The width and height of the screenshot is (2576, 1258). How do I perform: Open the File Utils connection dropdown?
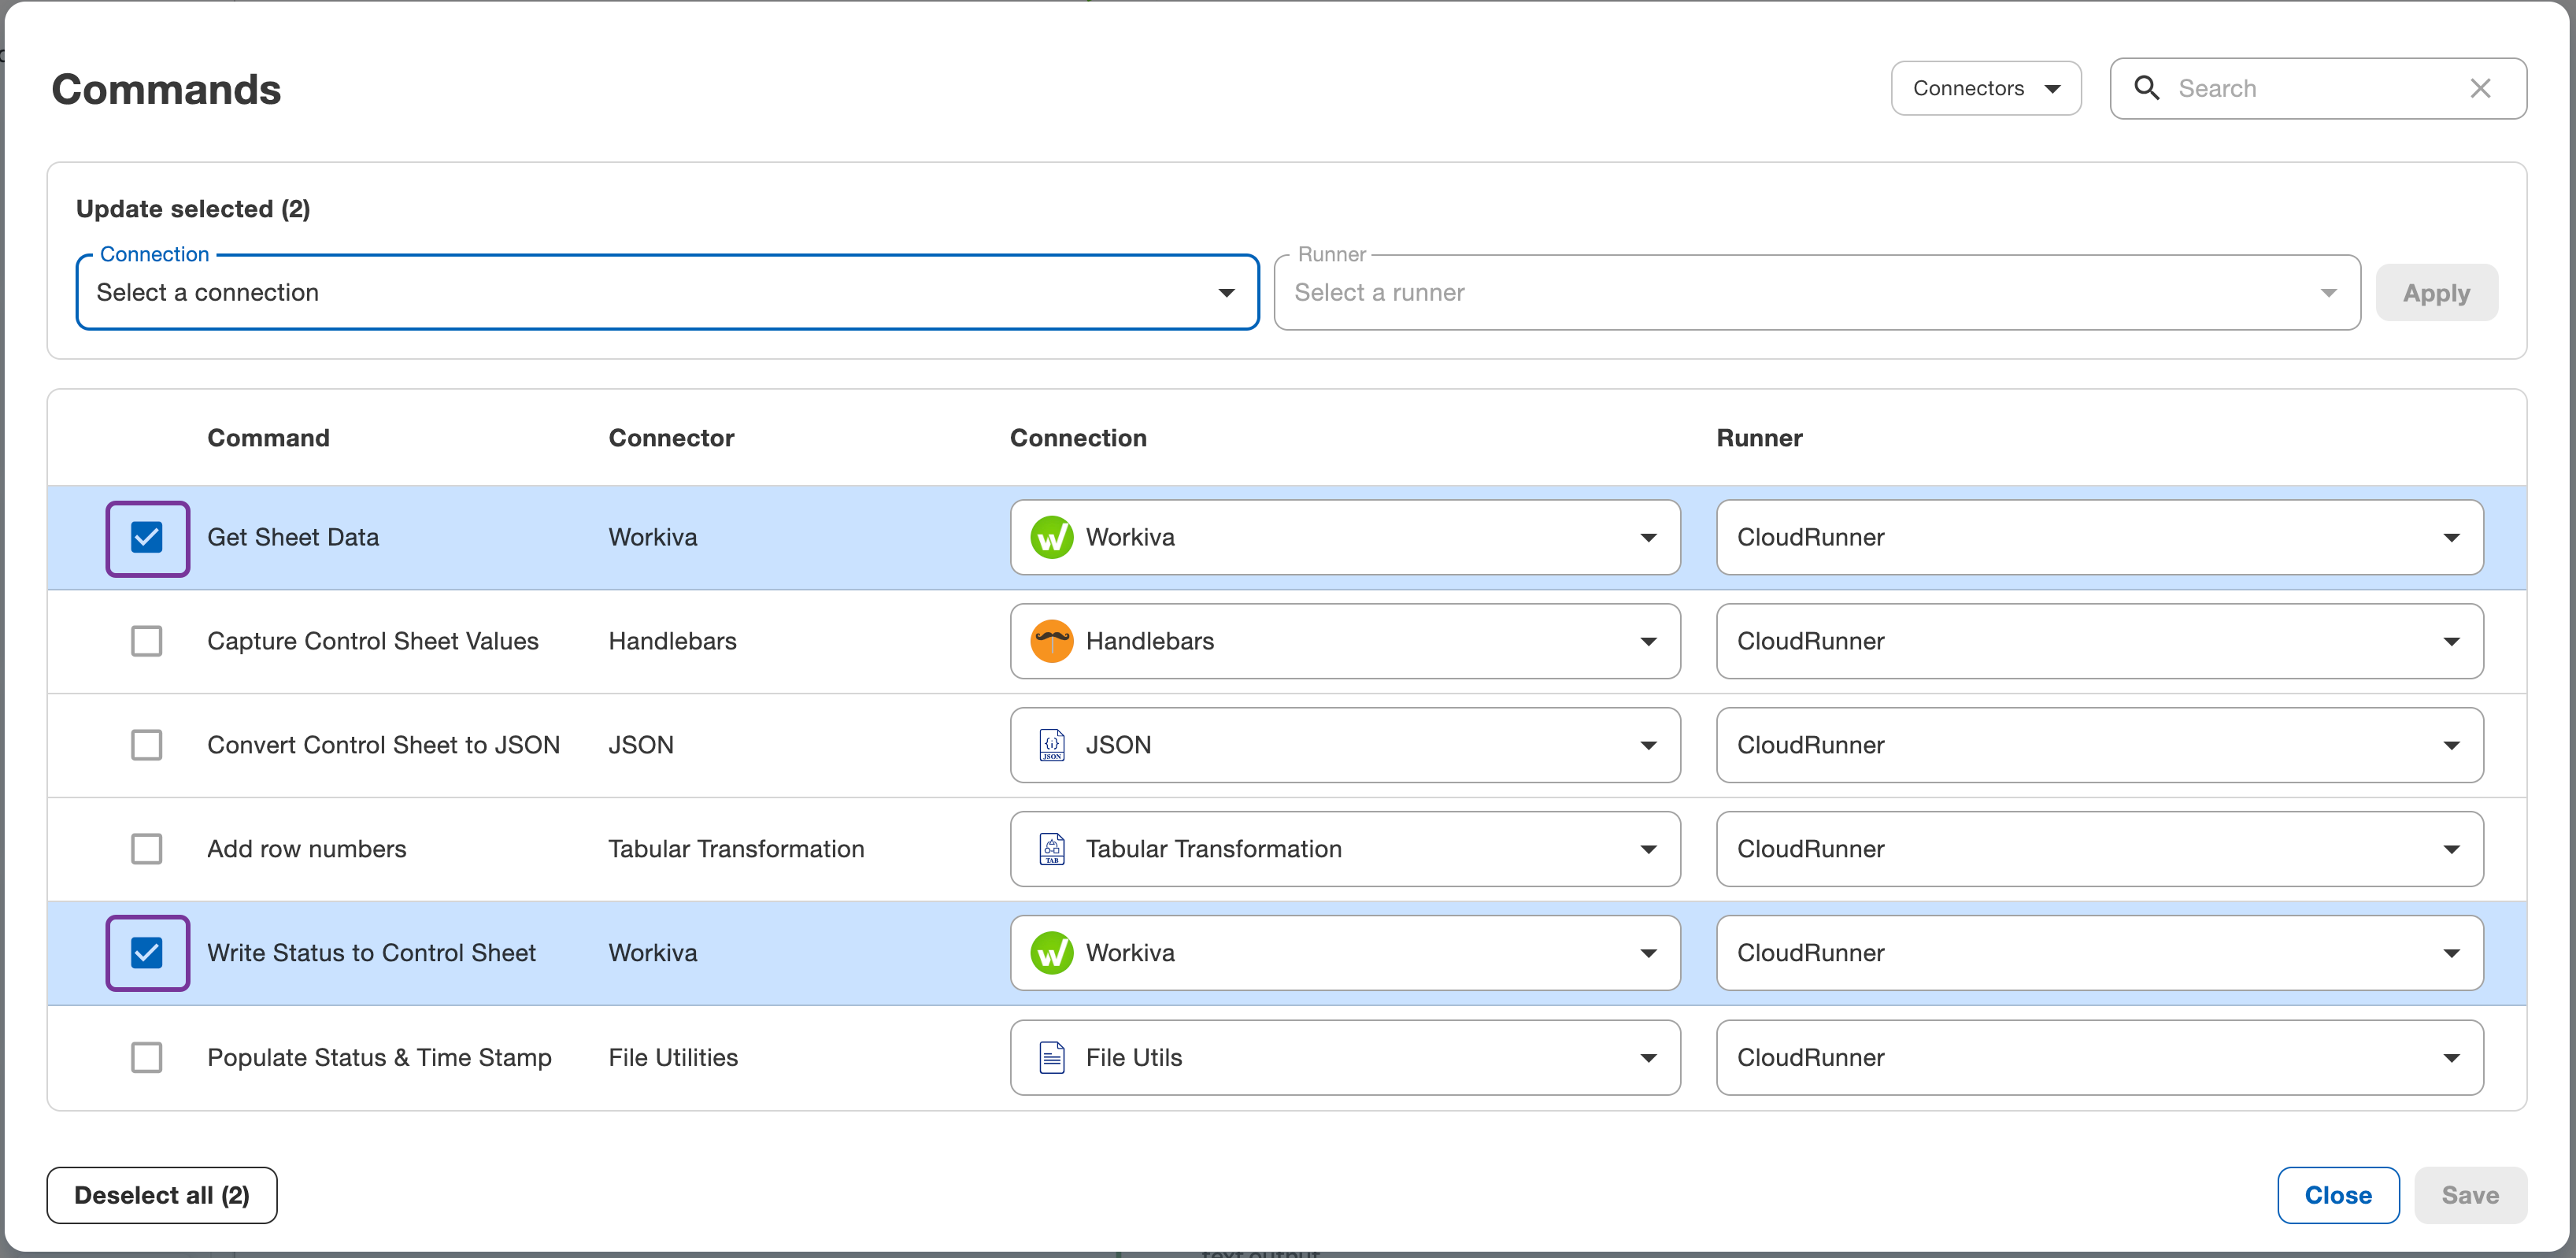coord(1345,1057)
